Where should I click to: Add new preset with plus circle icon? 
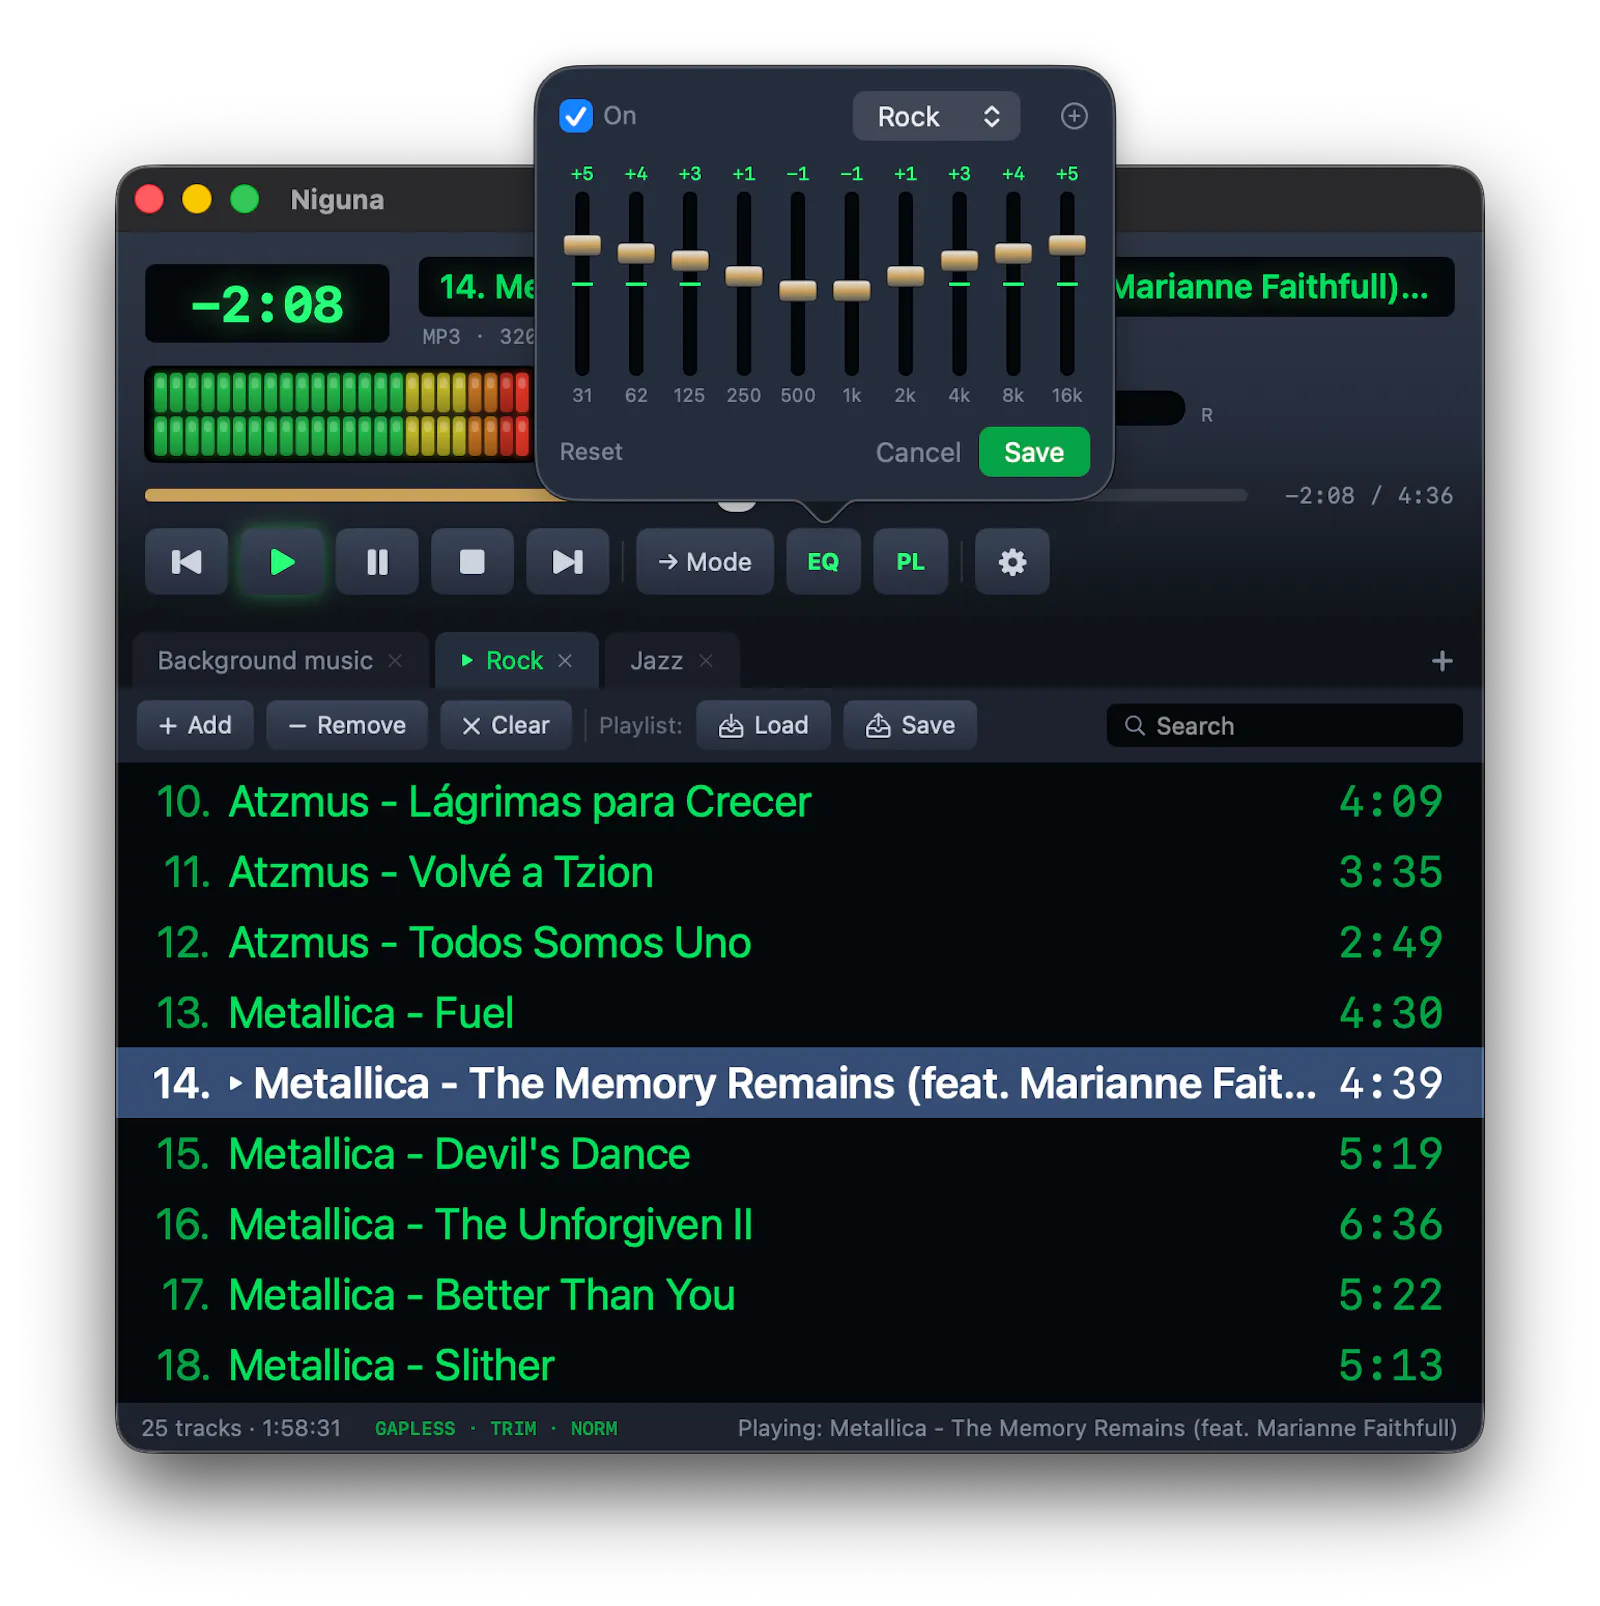[x=1074, y=116]
